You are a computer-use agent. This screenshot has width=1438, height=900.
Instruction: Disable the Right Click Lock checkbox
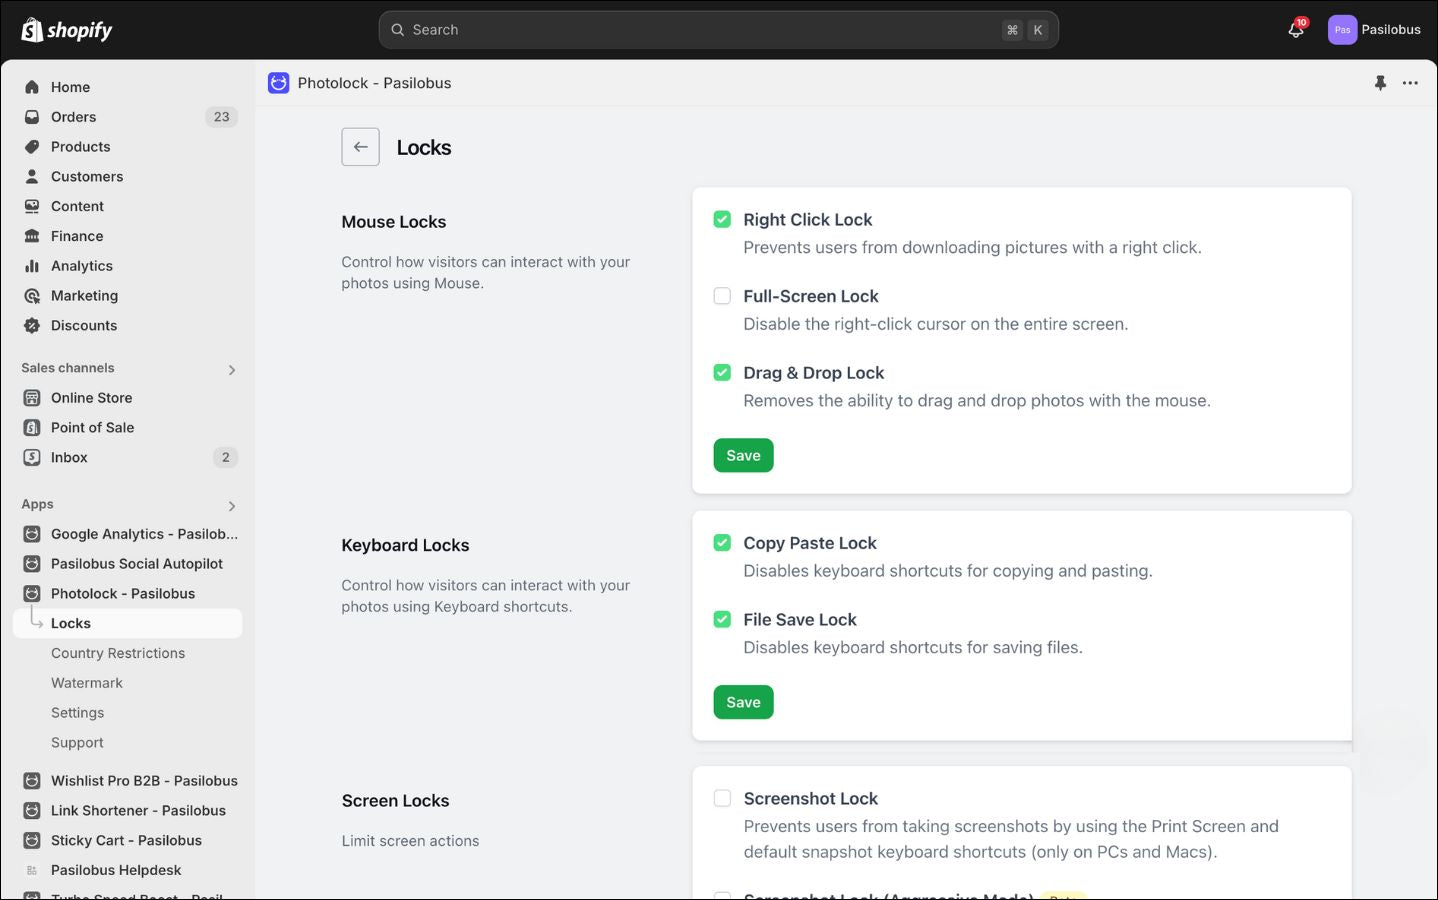(x=722, y=219)
